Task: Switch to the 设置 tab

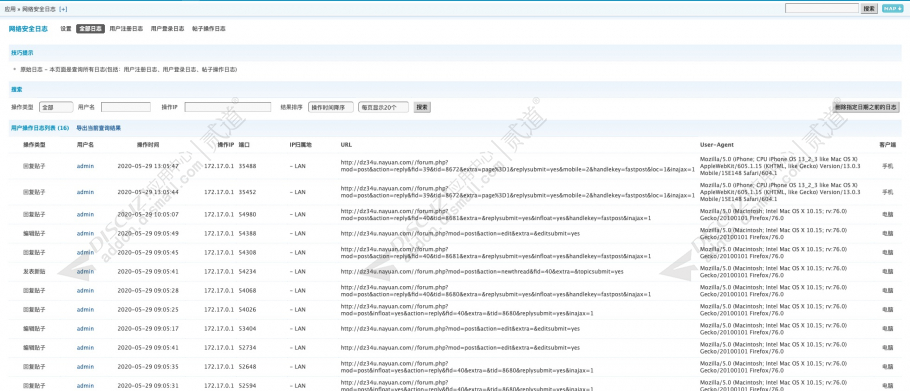Action: click(x=66, y=28)
